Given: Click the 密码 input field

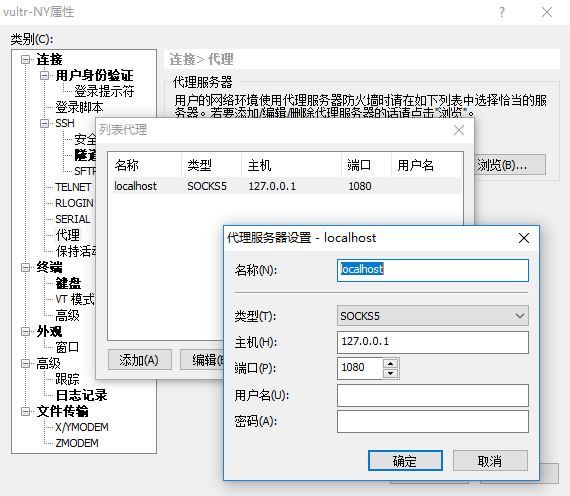Looking at the screenshot, I should pos(433,421).
